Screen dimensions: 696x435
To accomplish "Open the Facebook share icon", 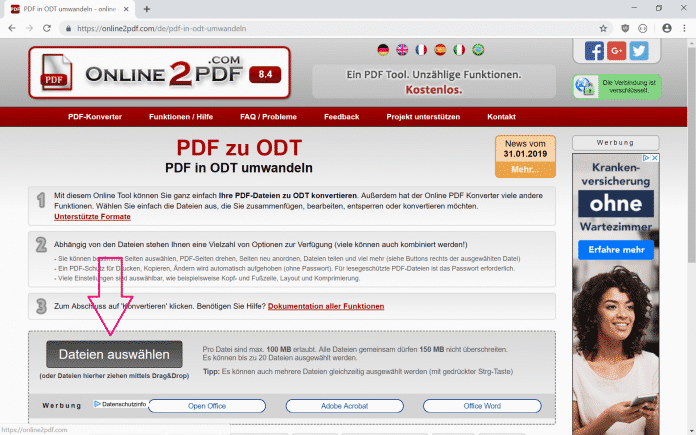I will [x=594, y=50].
